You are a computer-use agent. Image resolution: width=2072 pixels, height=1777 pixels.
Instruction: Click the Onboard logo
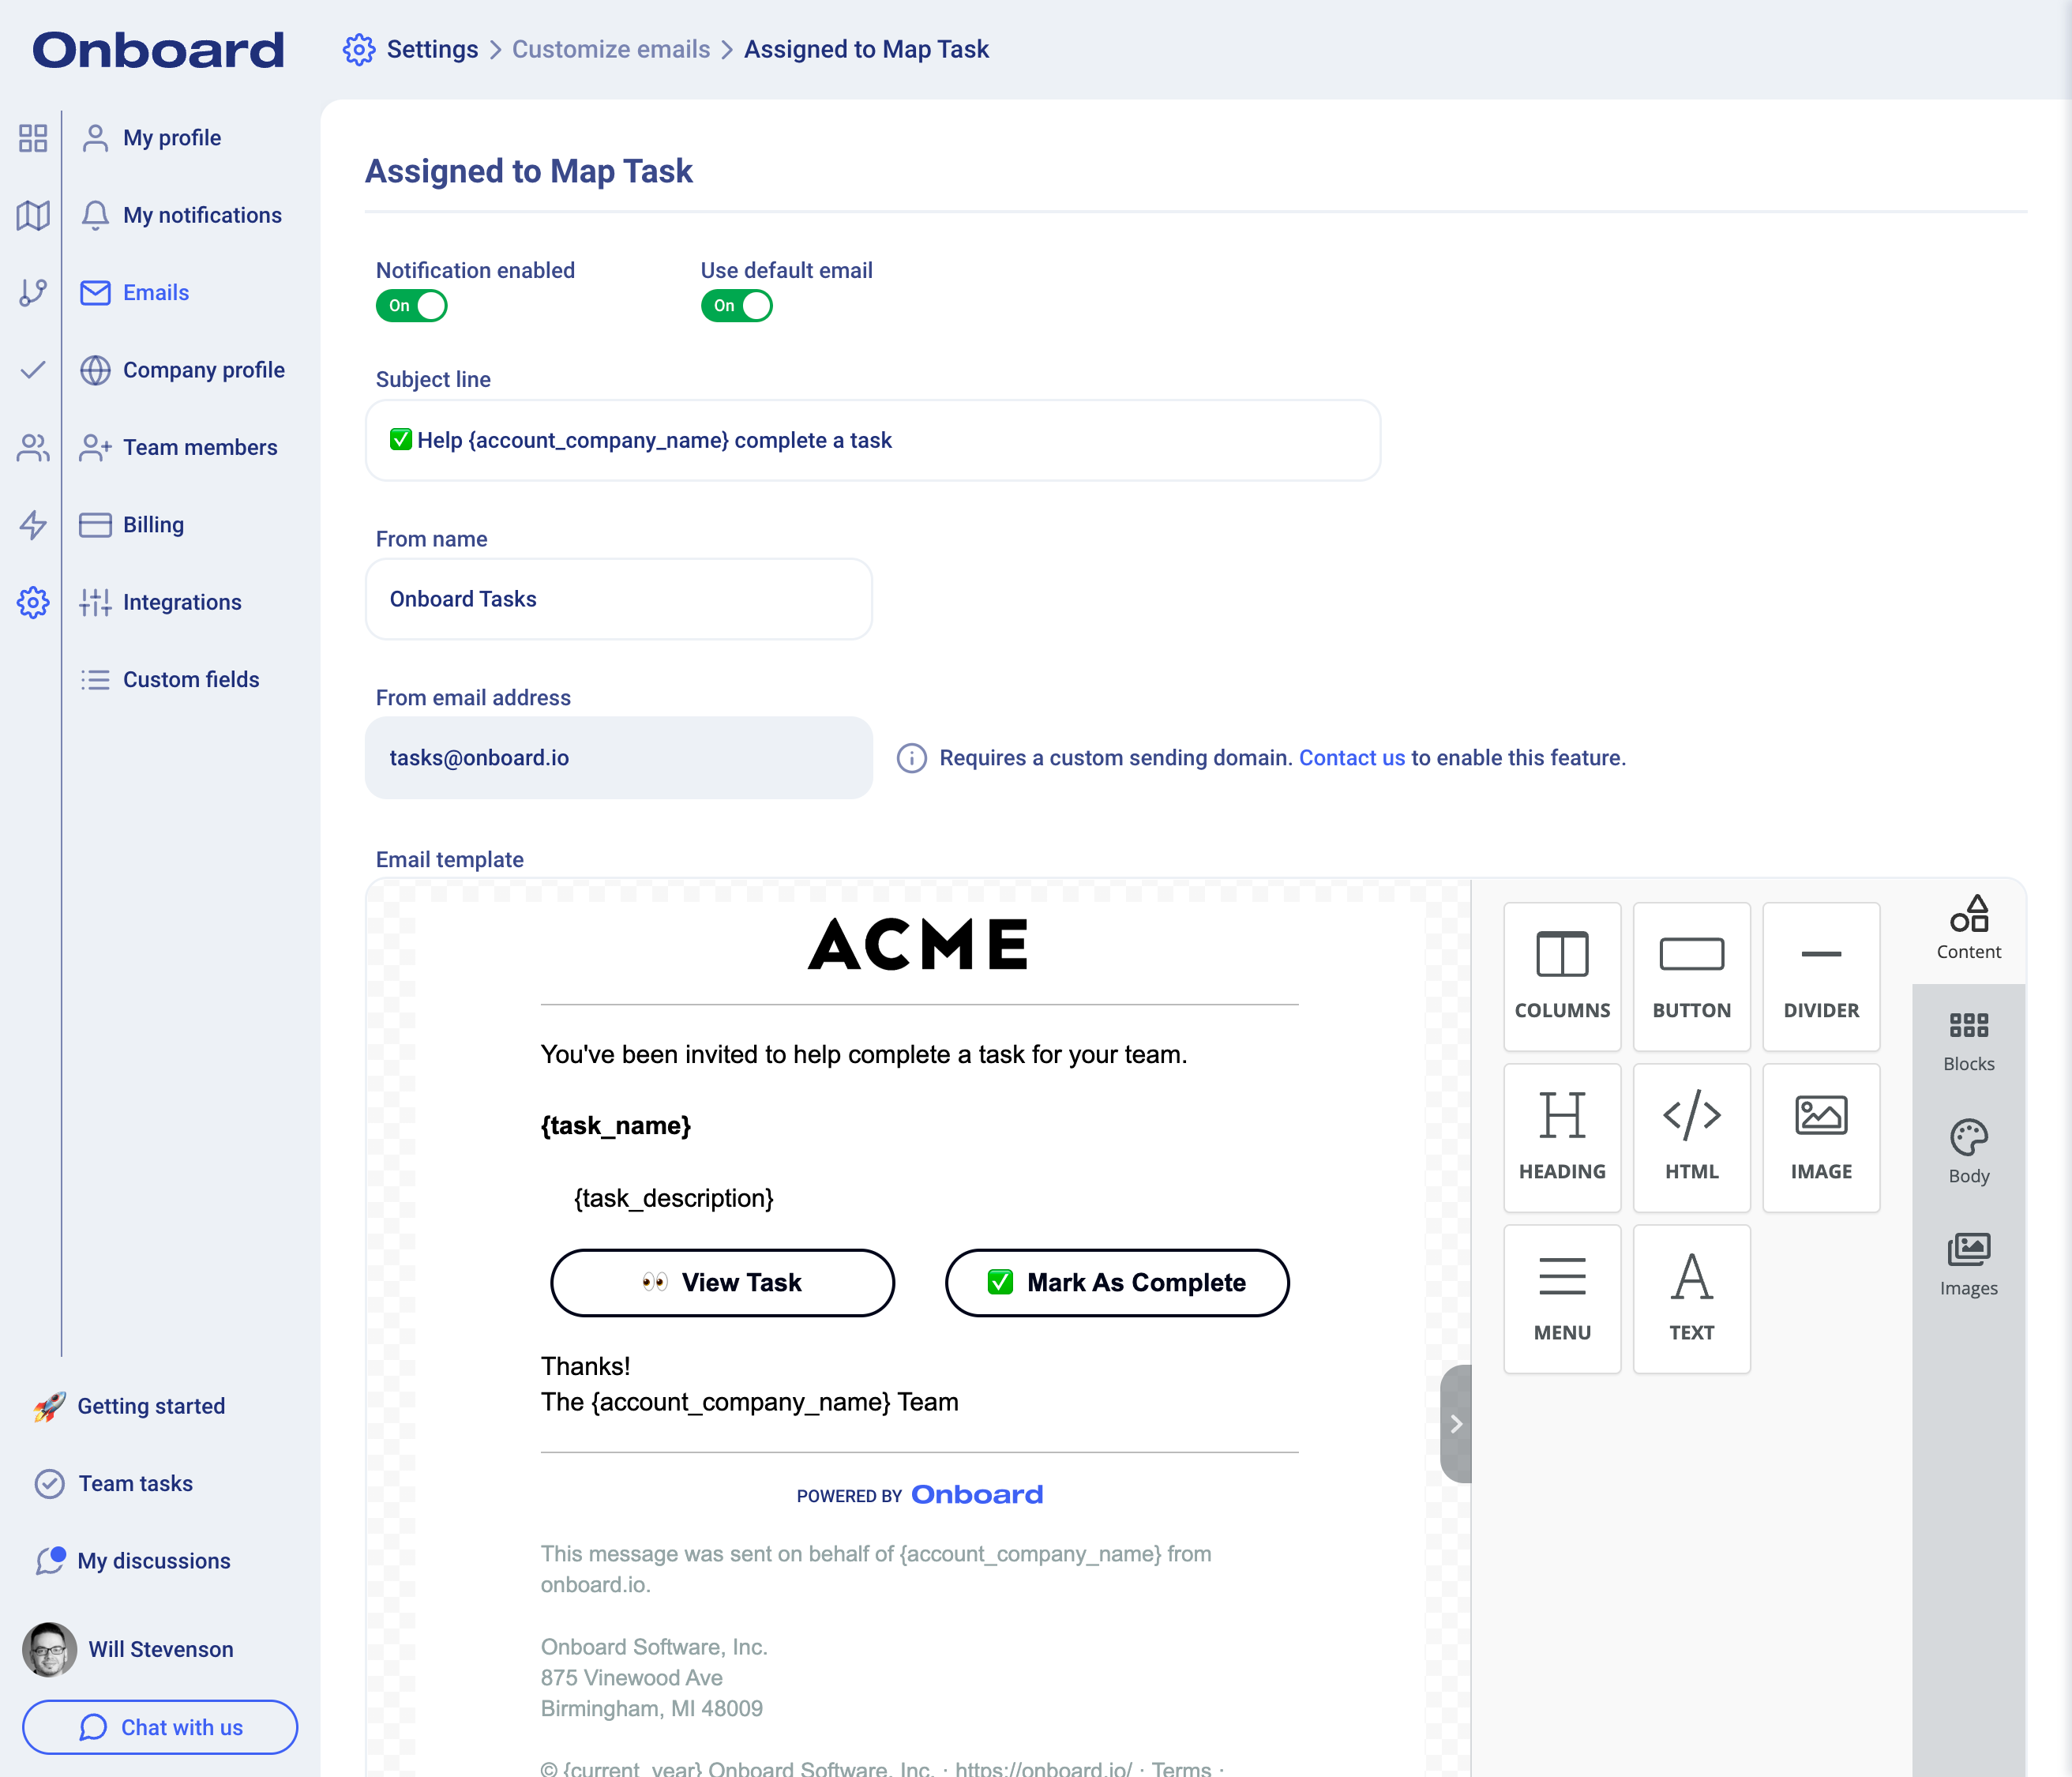(x=159, y=50)
